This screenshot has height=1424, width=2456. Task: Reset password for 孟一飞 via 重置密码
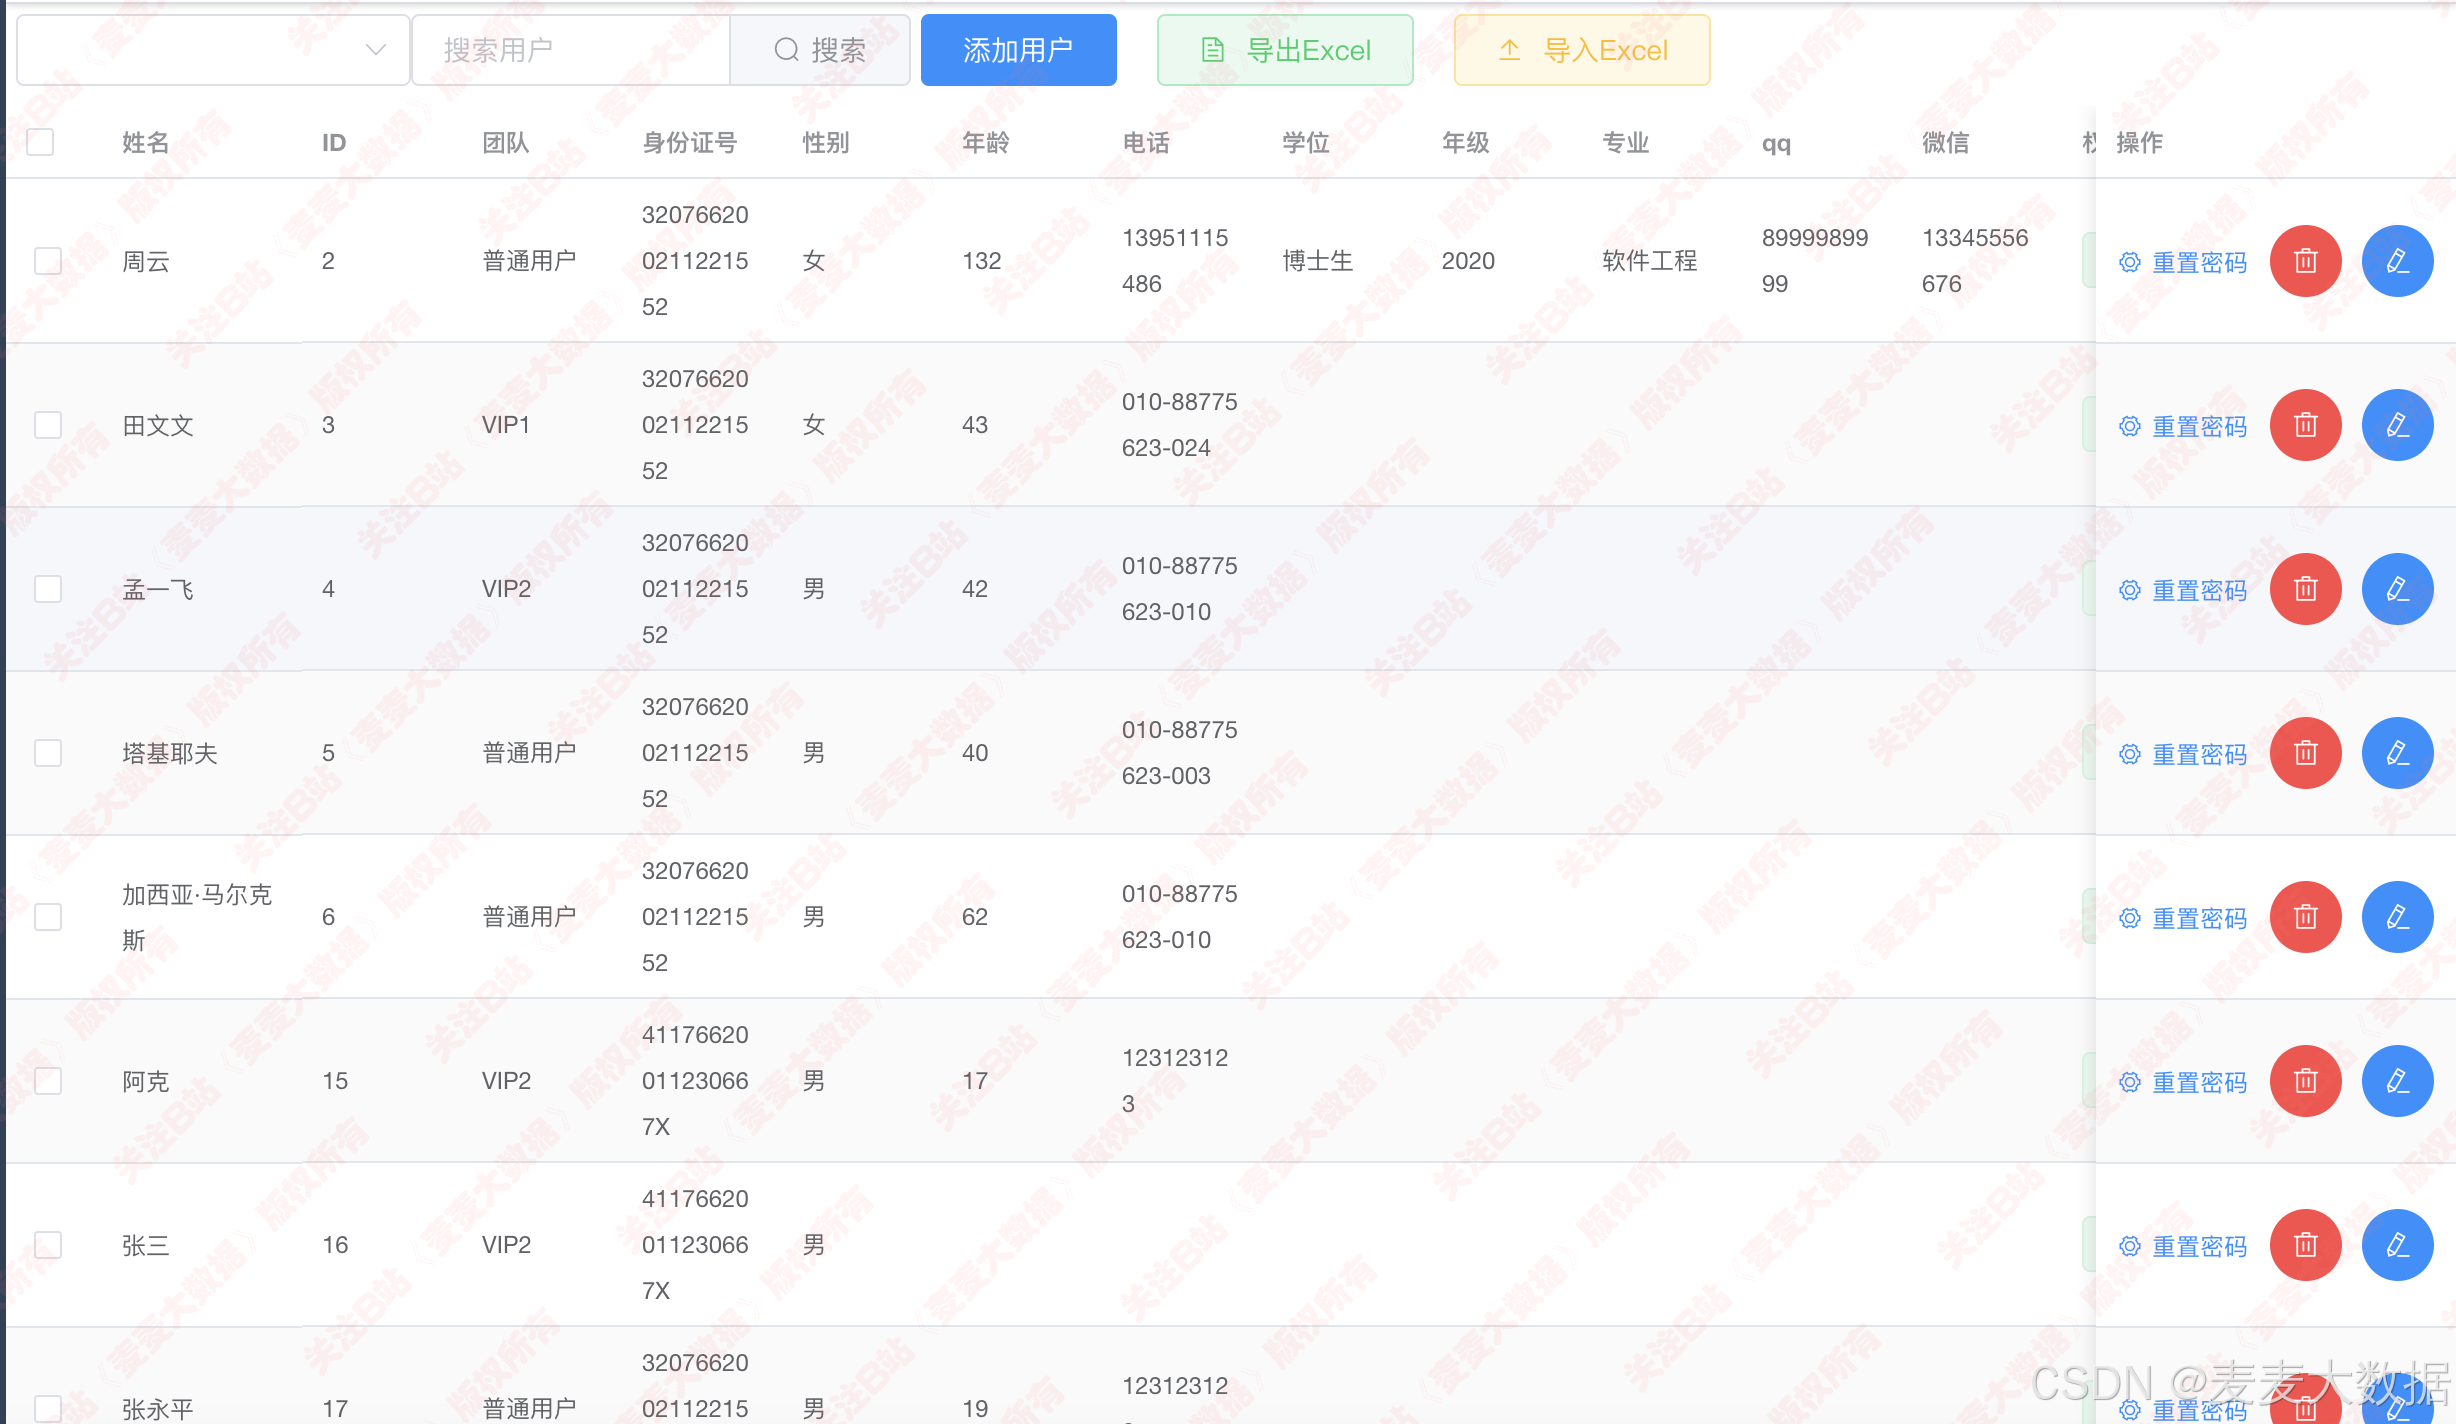click(x=2183, y=590)
